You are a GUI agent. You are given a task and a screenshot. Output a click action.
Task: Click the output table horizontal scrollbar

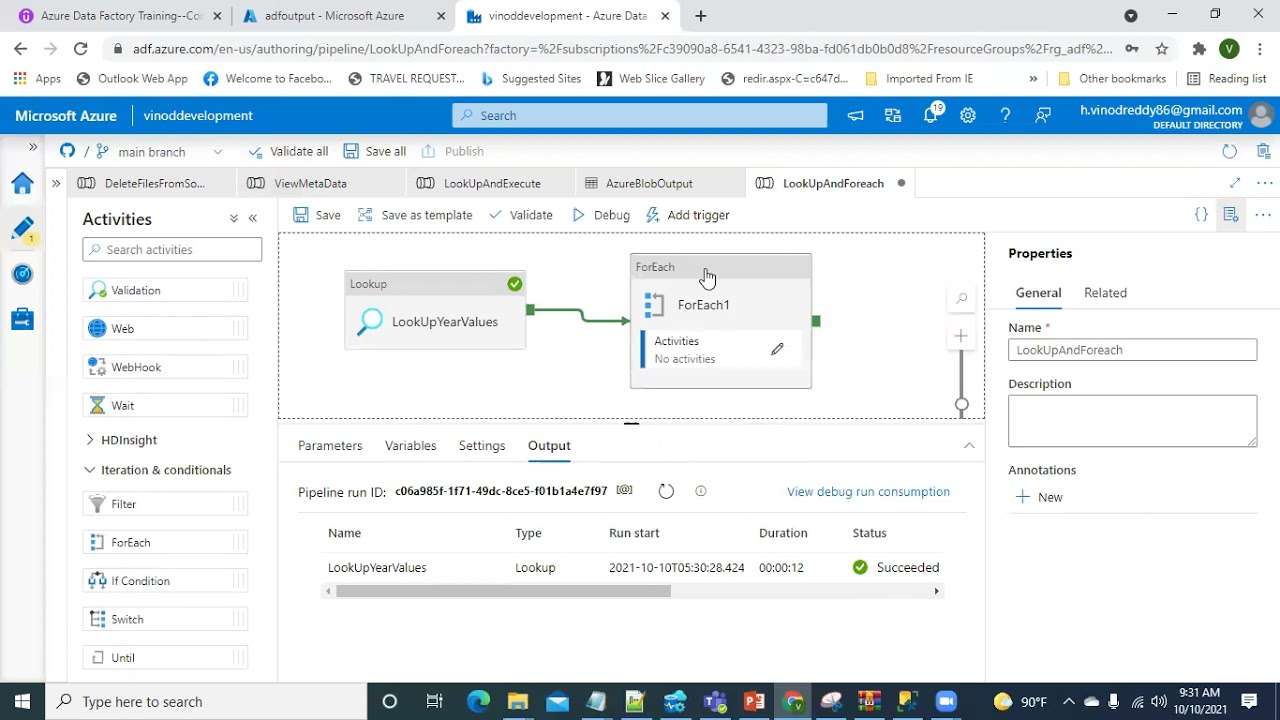503,591
